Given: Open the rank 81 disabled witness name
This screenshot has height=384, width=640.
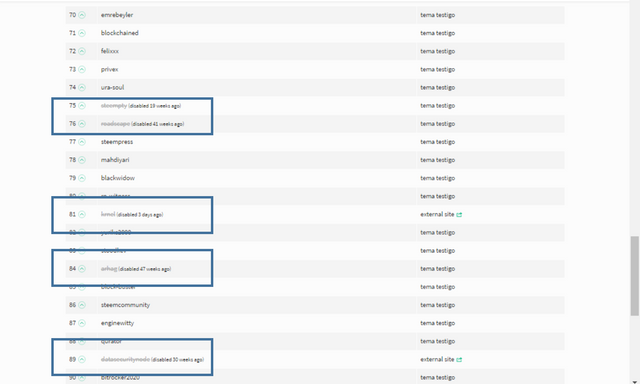Looking at the screenshot, I should (108, 214).
